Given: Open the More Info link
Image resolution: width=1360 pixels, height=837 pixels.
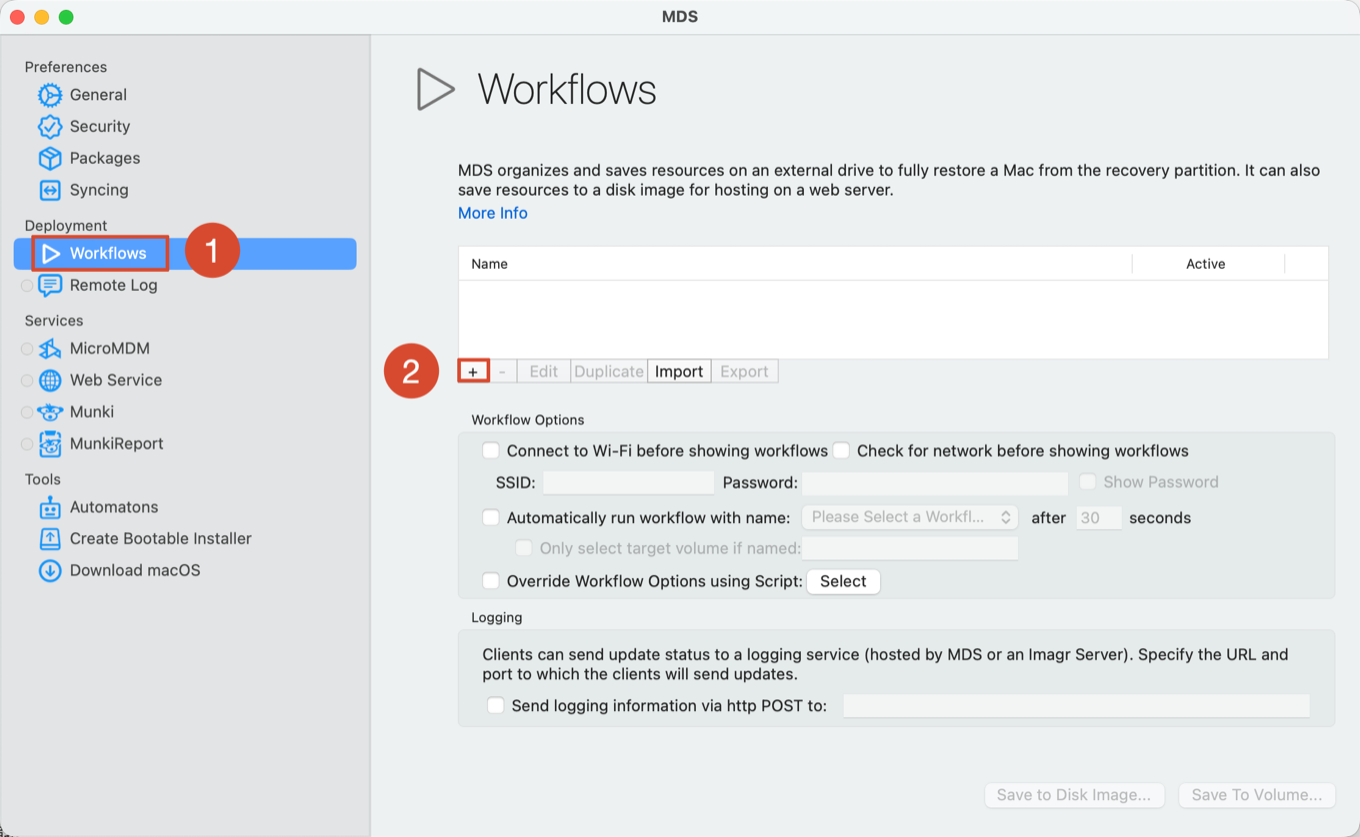Looking at the screenshot, I should click(493, 213).
